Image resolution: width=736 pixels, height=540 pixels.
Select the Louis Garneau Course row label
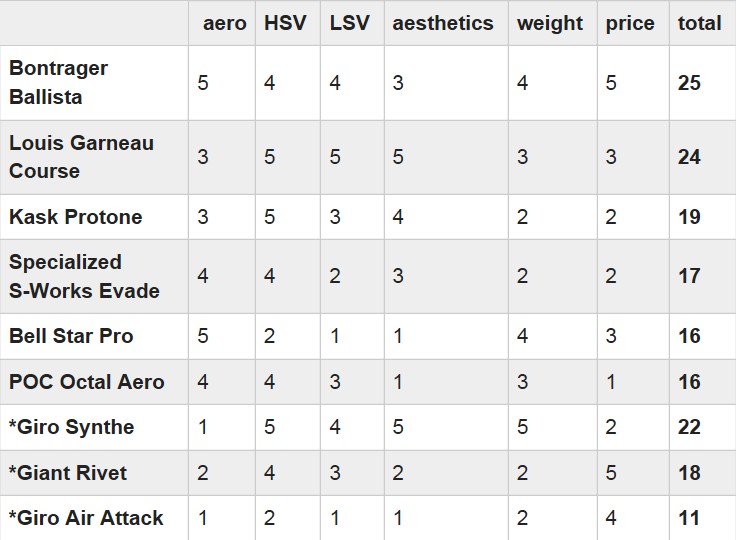[81, 157]
